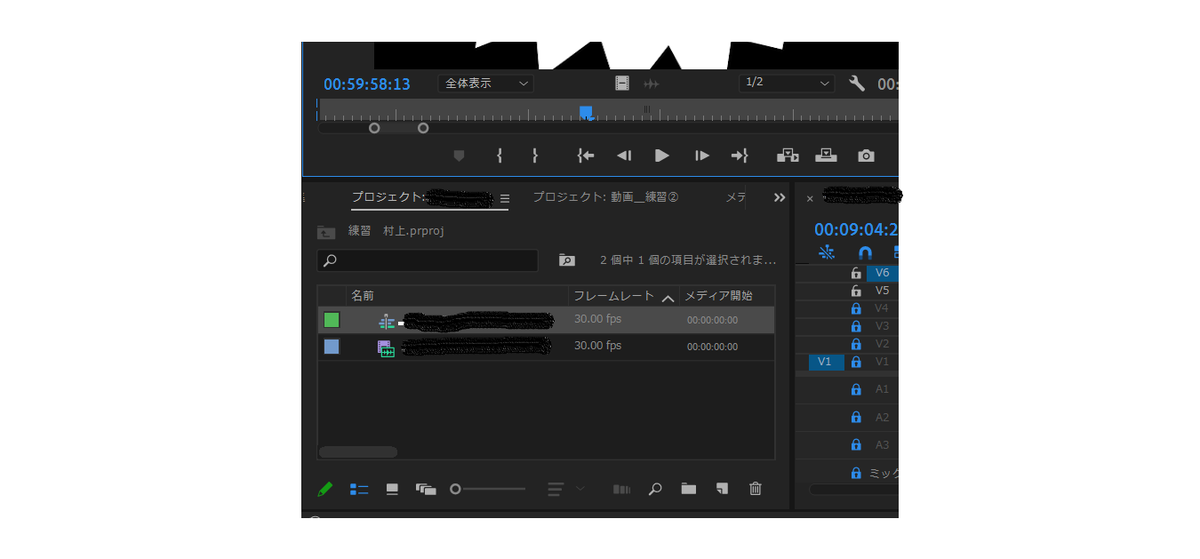
Task: Unlock the V3 track
Action: coord(855,326)
